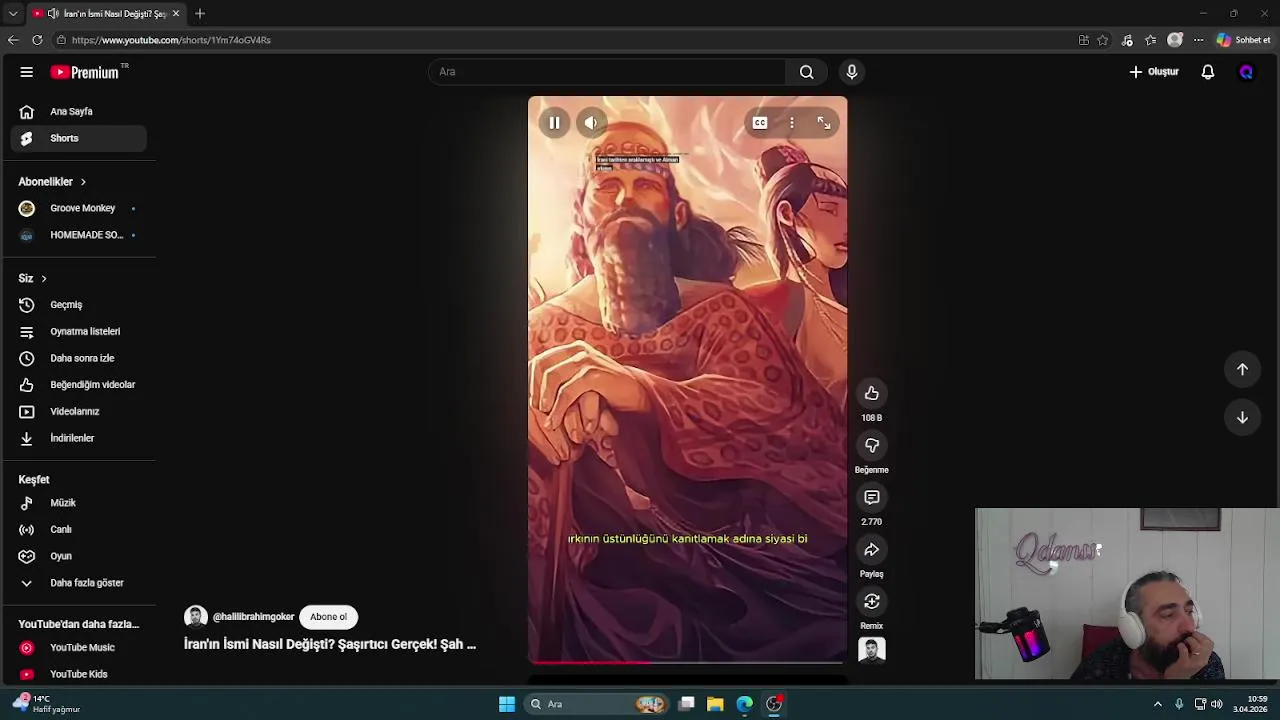Toggle closed captions on the Short

pos(760,123)
